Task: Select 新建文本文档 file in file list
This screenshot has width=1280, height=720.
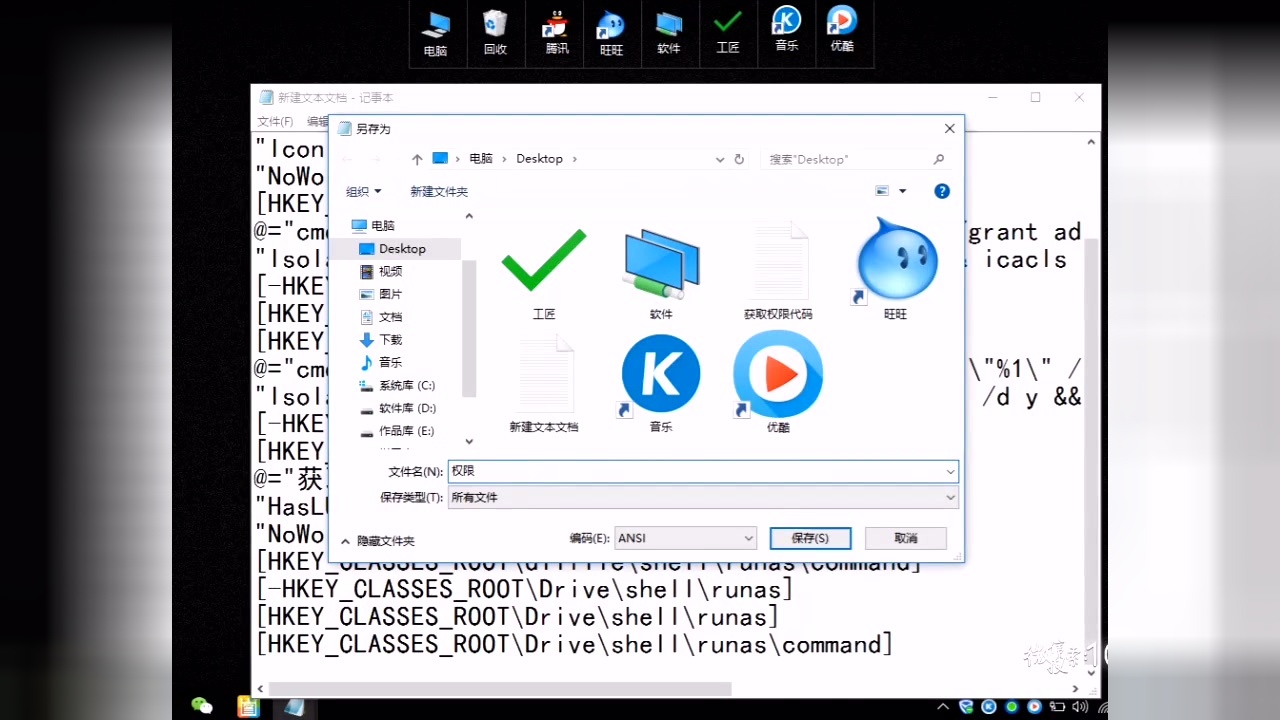Action: click(x=544, y=384)
